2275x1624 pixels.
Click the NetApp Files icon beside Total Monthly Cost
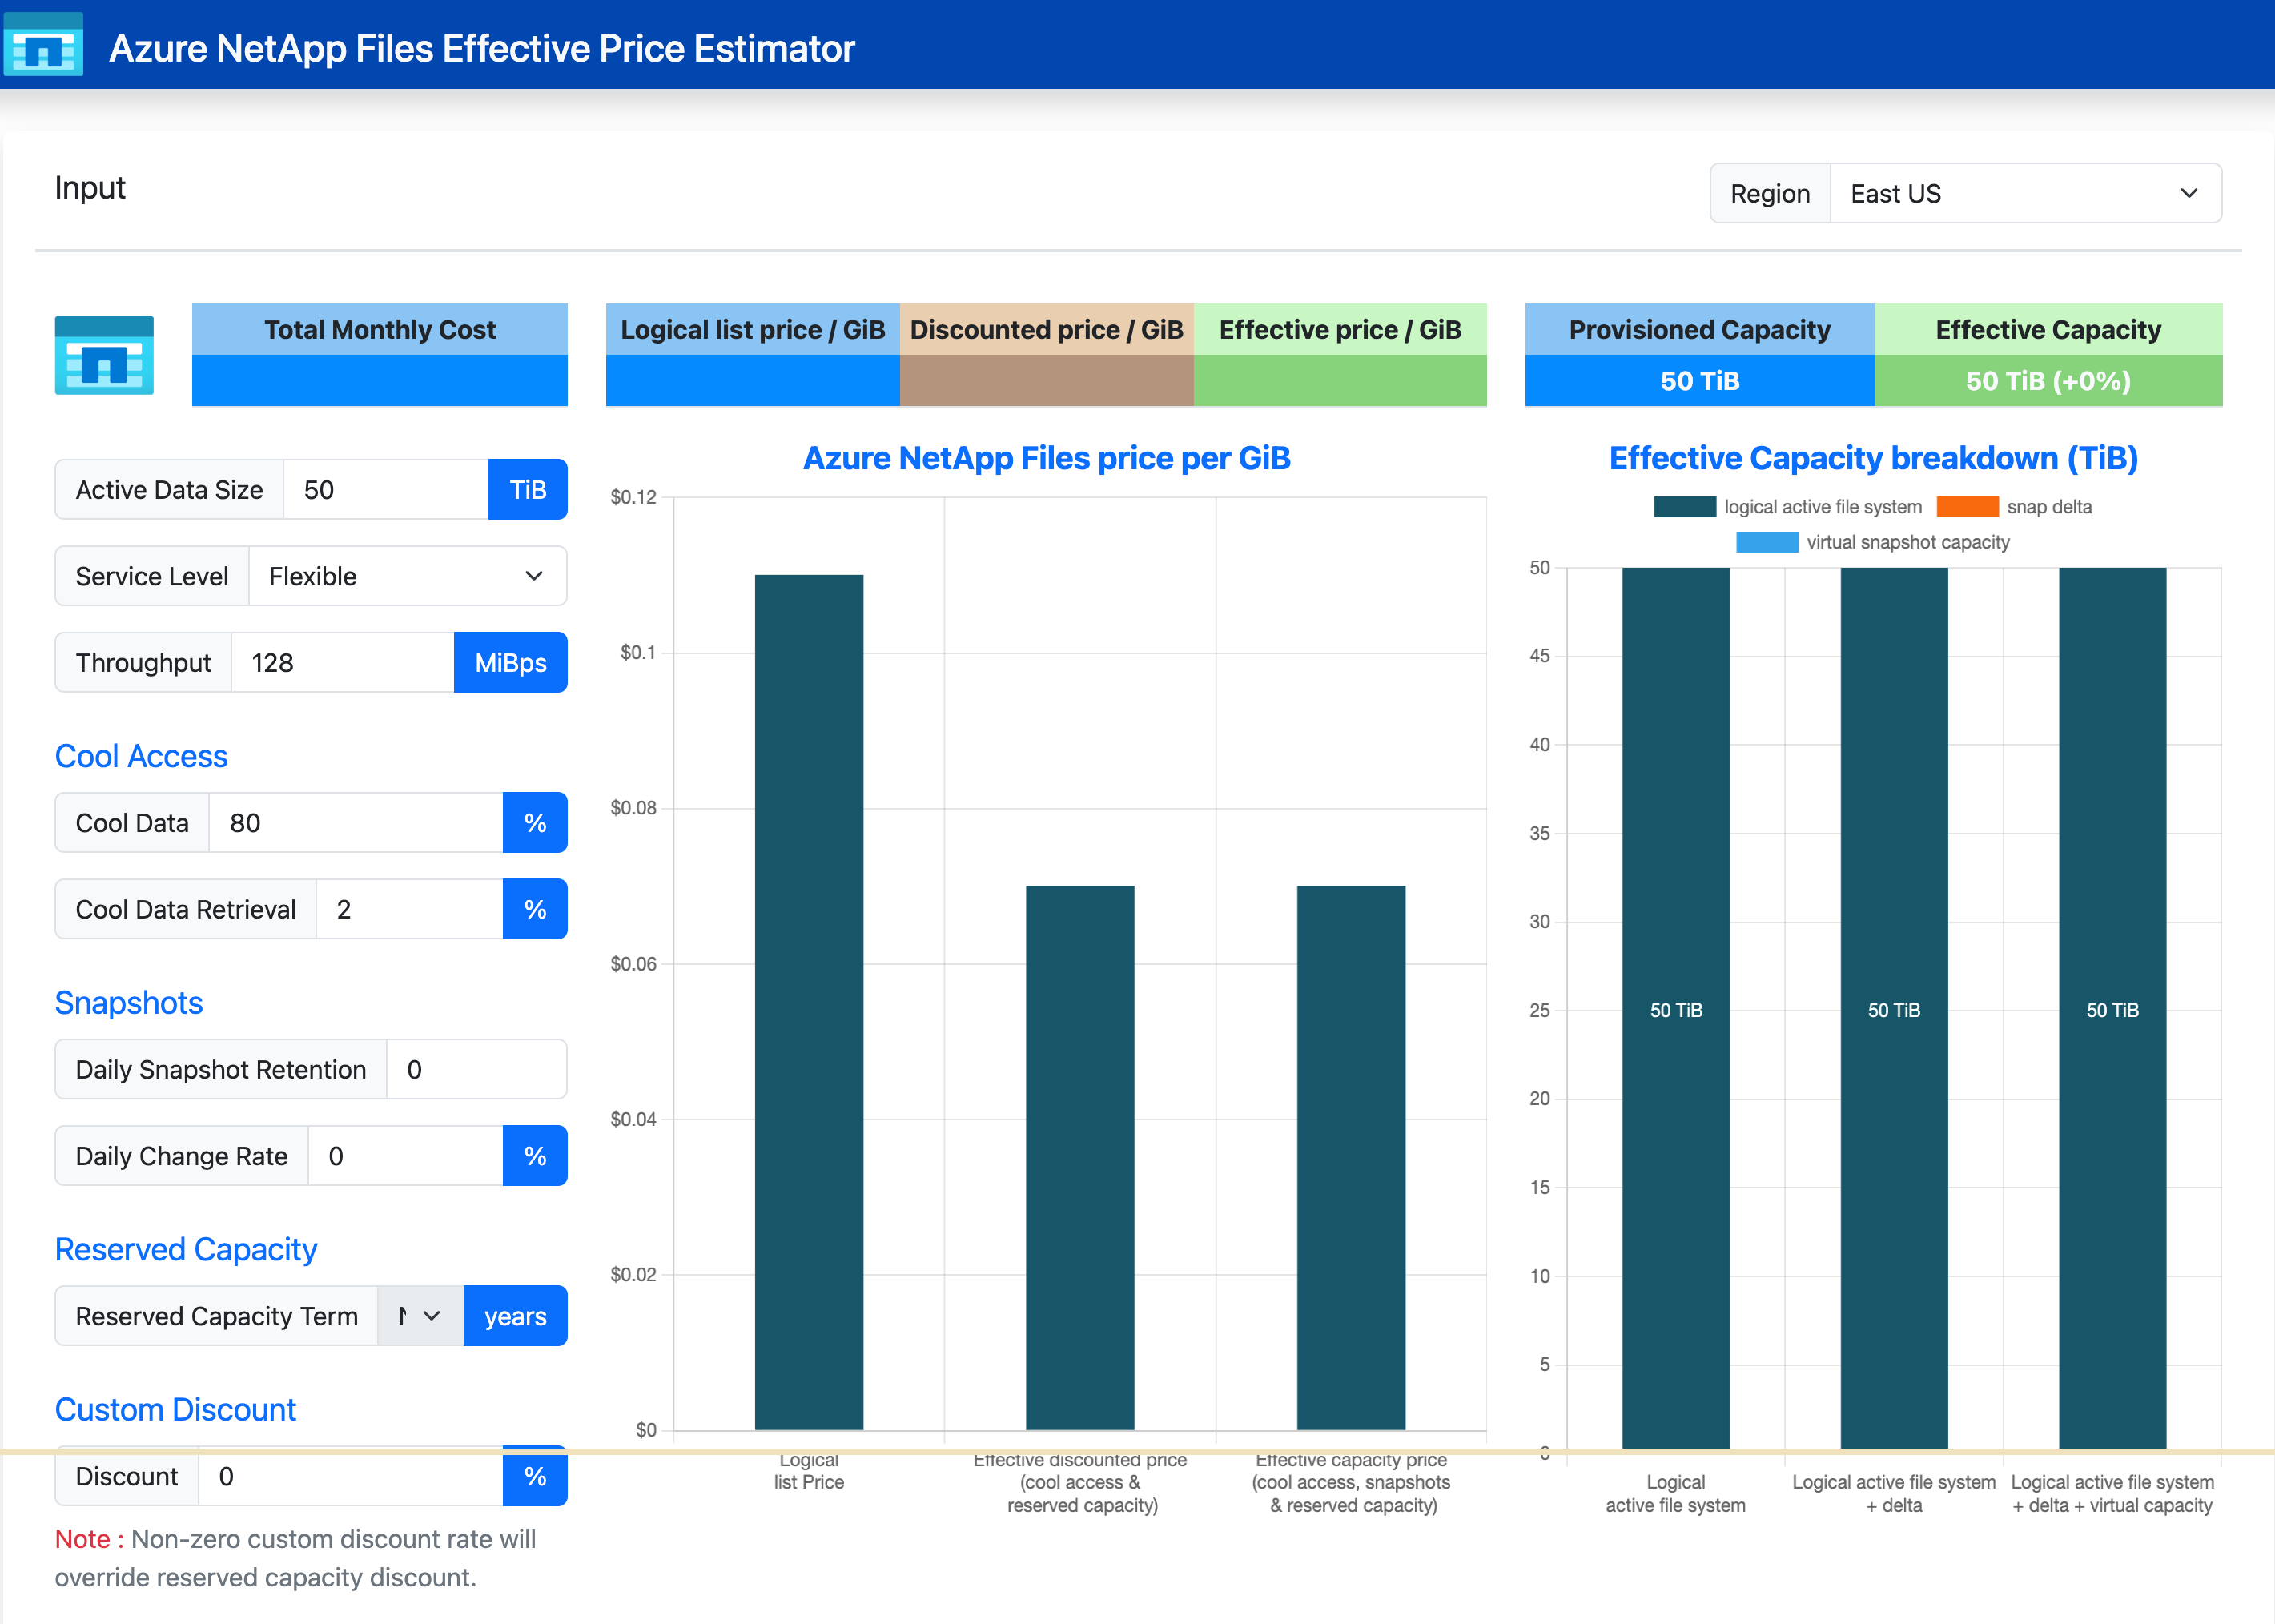pos(104,355)
